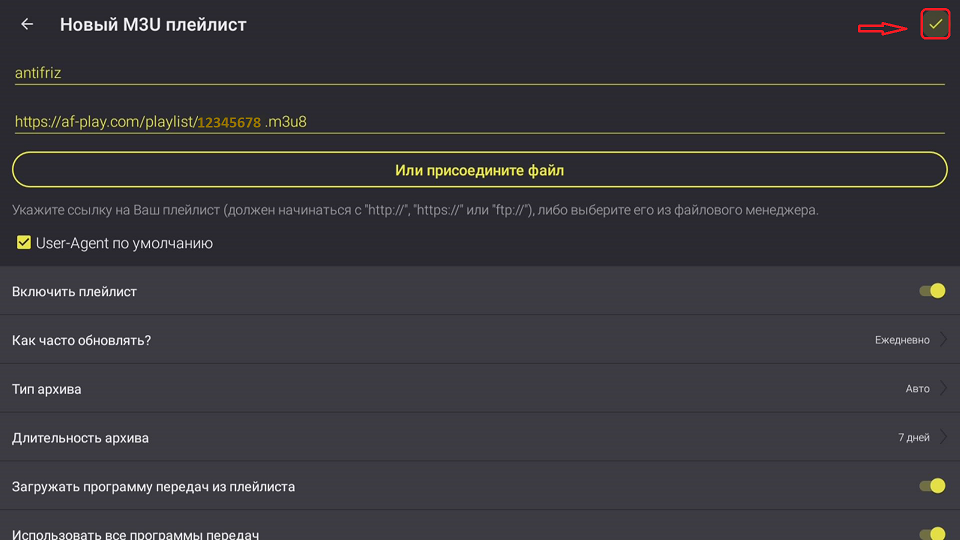Viewport: 960px width, 540px height.
Task: Click the chevron beside Авто value
Action: [943, 389]
